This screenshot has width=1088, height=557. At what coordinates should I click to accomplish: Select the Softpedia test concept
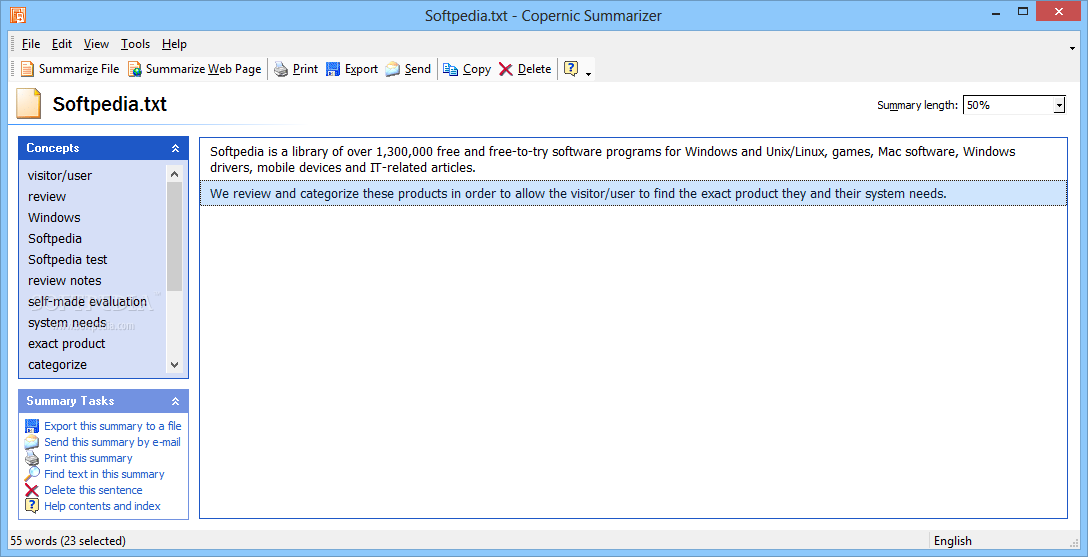coord(67,259)
